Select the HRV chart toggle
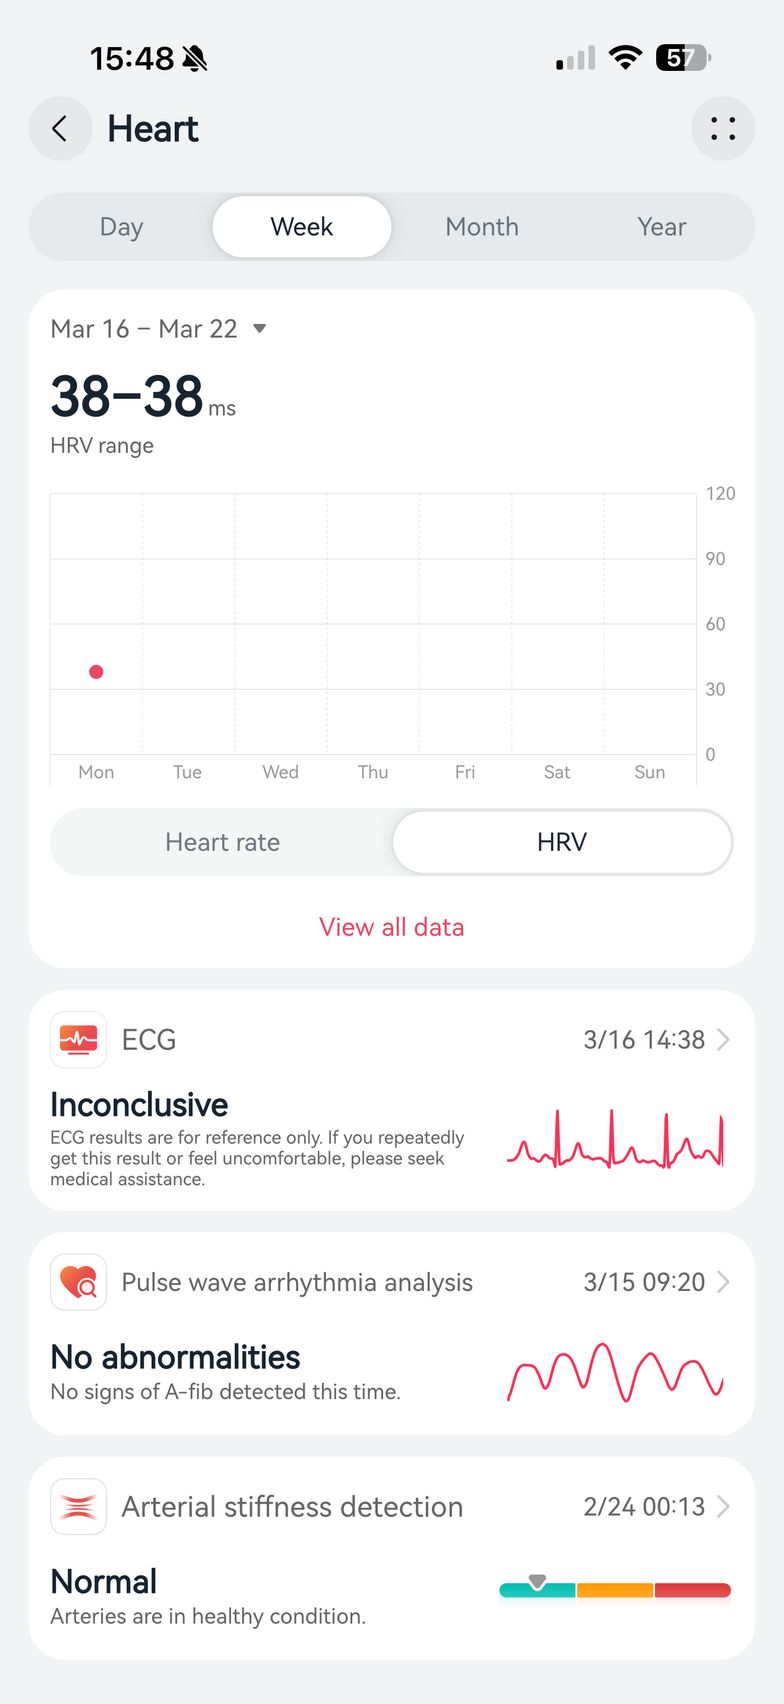784x1704 pixels. (x=562, y=842)
